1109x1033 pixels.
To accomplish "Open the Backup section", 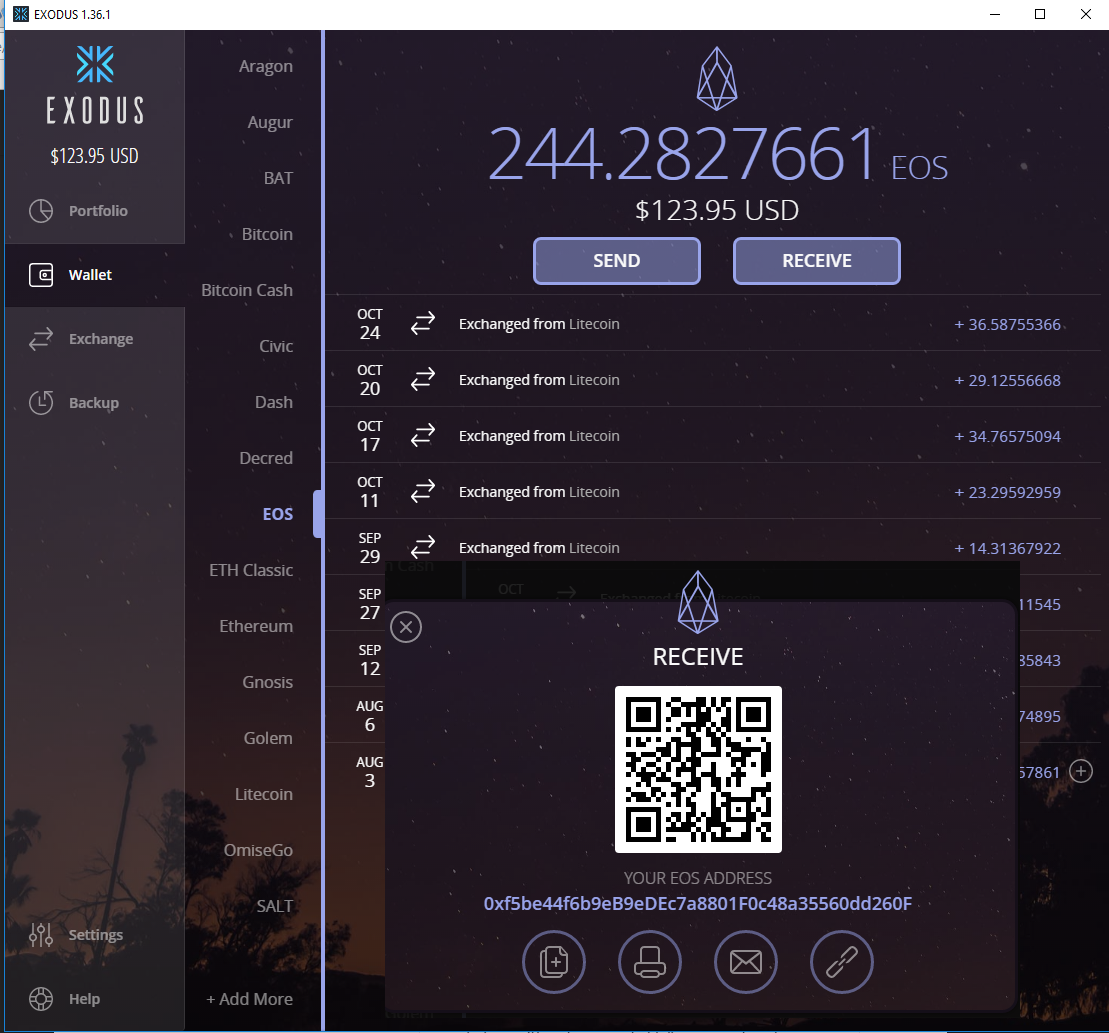I will [95, 403].
